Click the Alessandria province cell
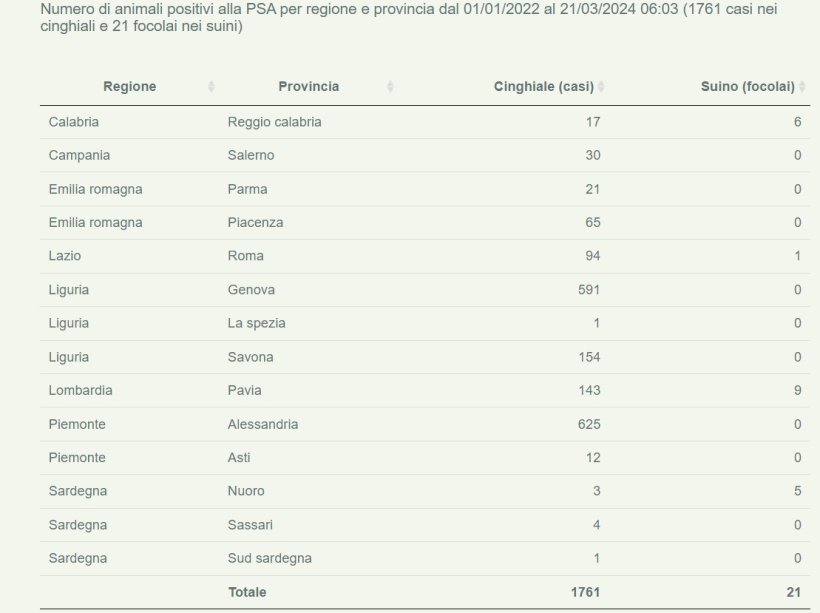The height and width of the screenshot is (613, 820). click(263, 424)
